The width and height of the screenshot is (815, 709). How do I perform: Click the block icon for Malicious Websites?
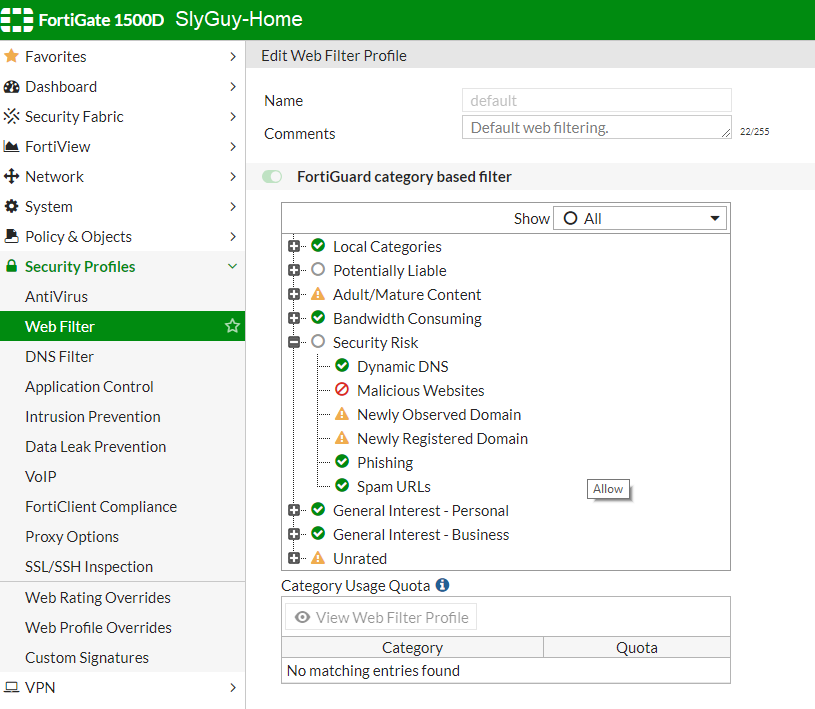[x=342, y=391]
